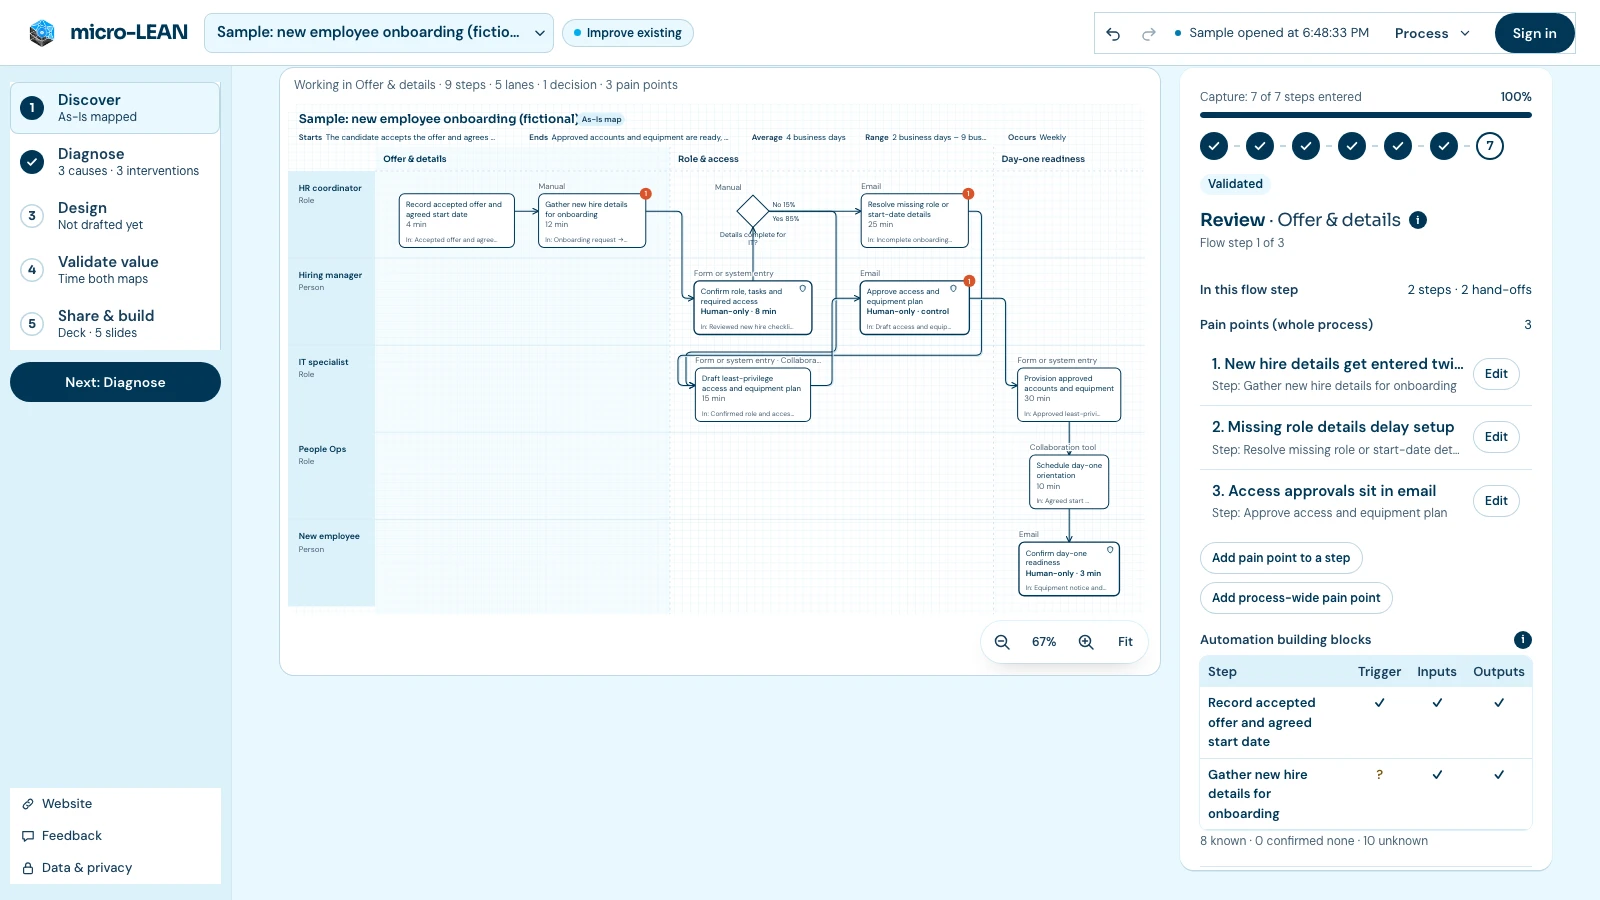Undo the last action
1600x900 pixels.
tap(1113, 33)
